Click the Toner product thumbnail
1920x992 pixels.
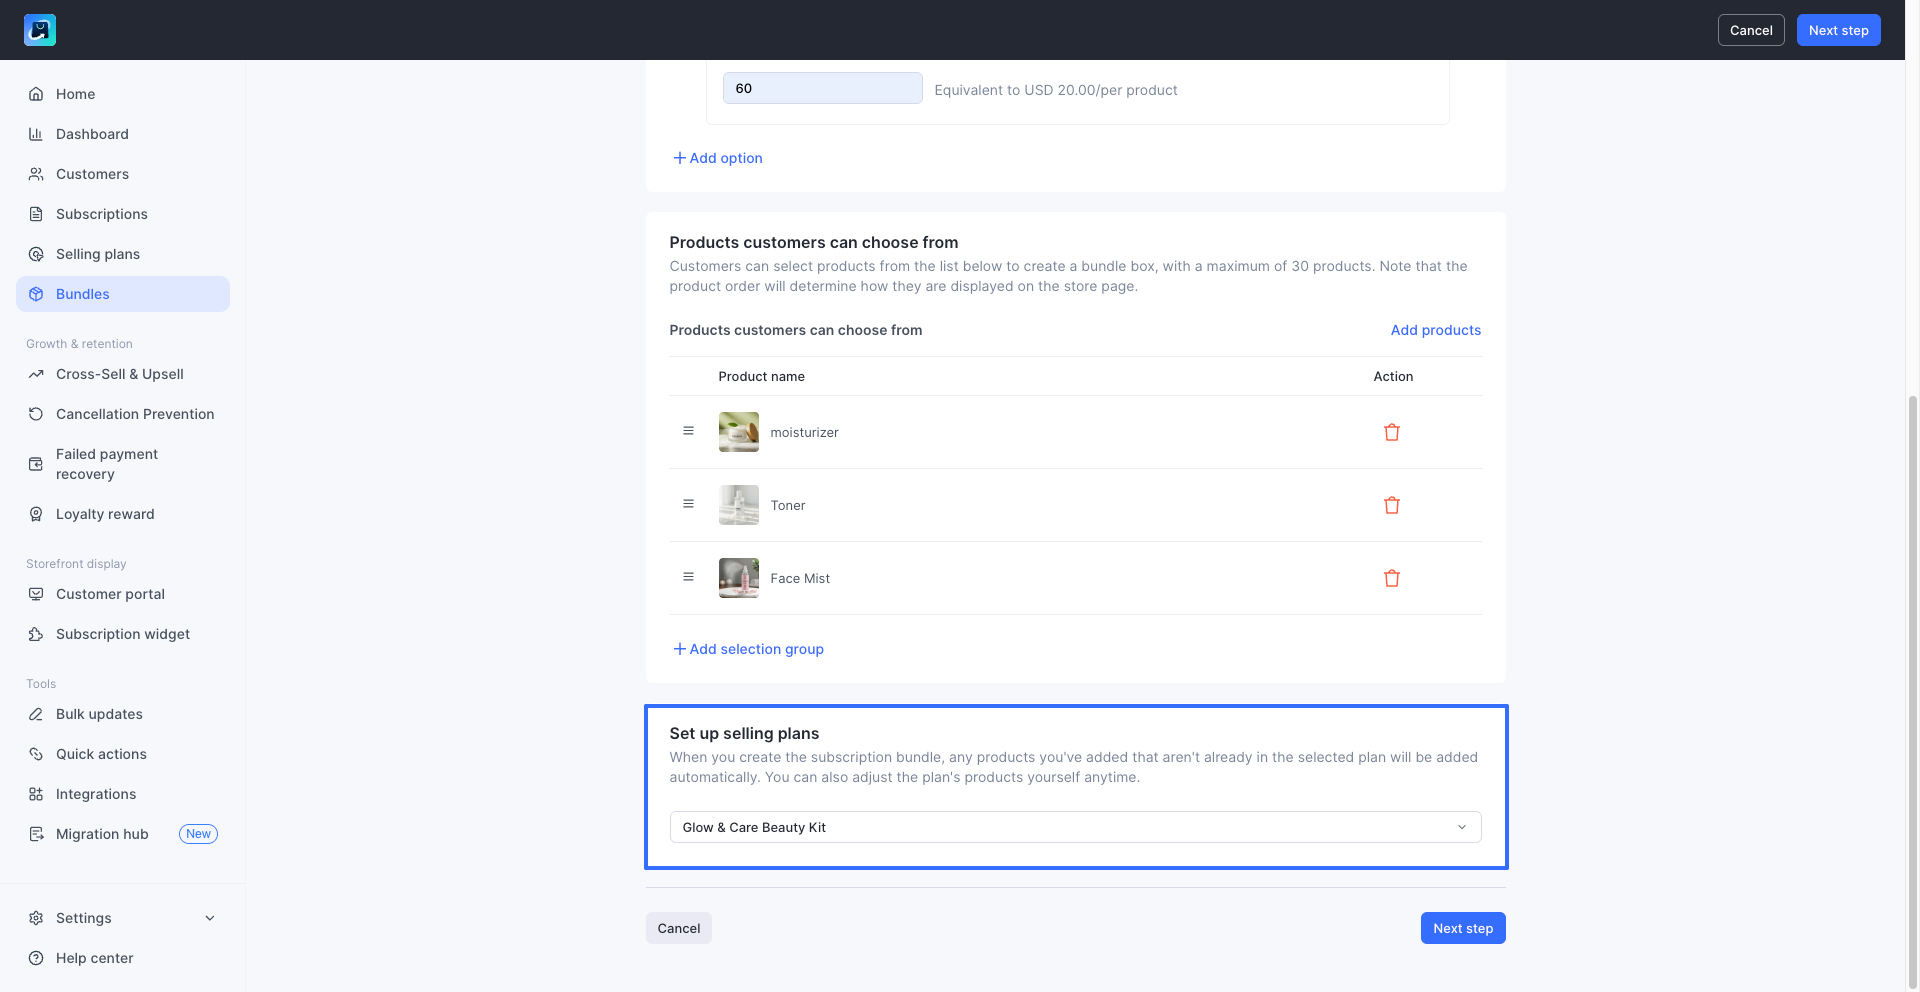739,505
